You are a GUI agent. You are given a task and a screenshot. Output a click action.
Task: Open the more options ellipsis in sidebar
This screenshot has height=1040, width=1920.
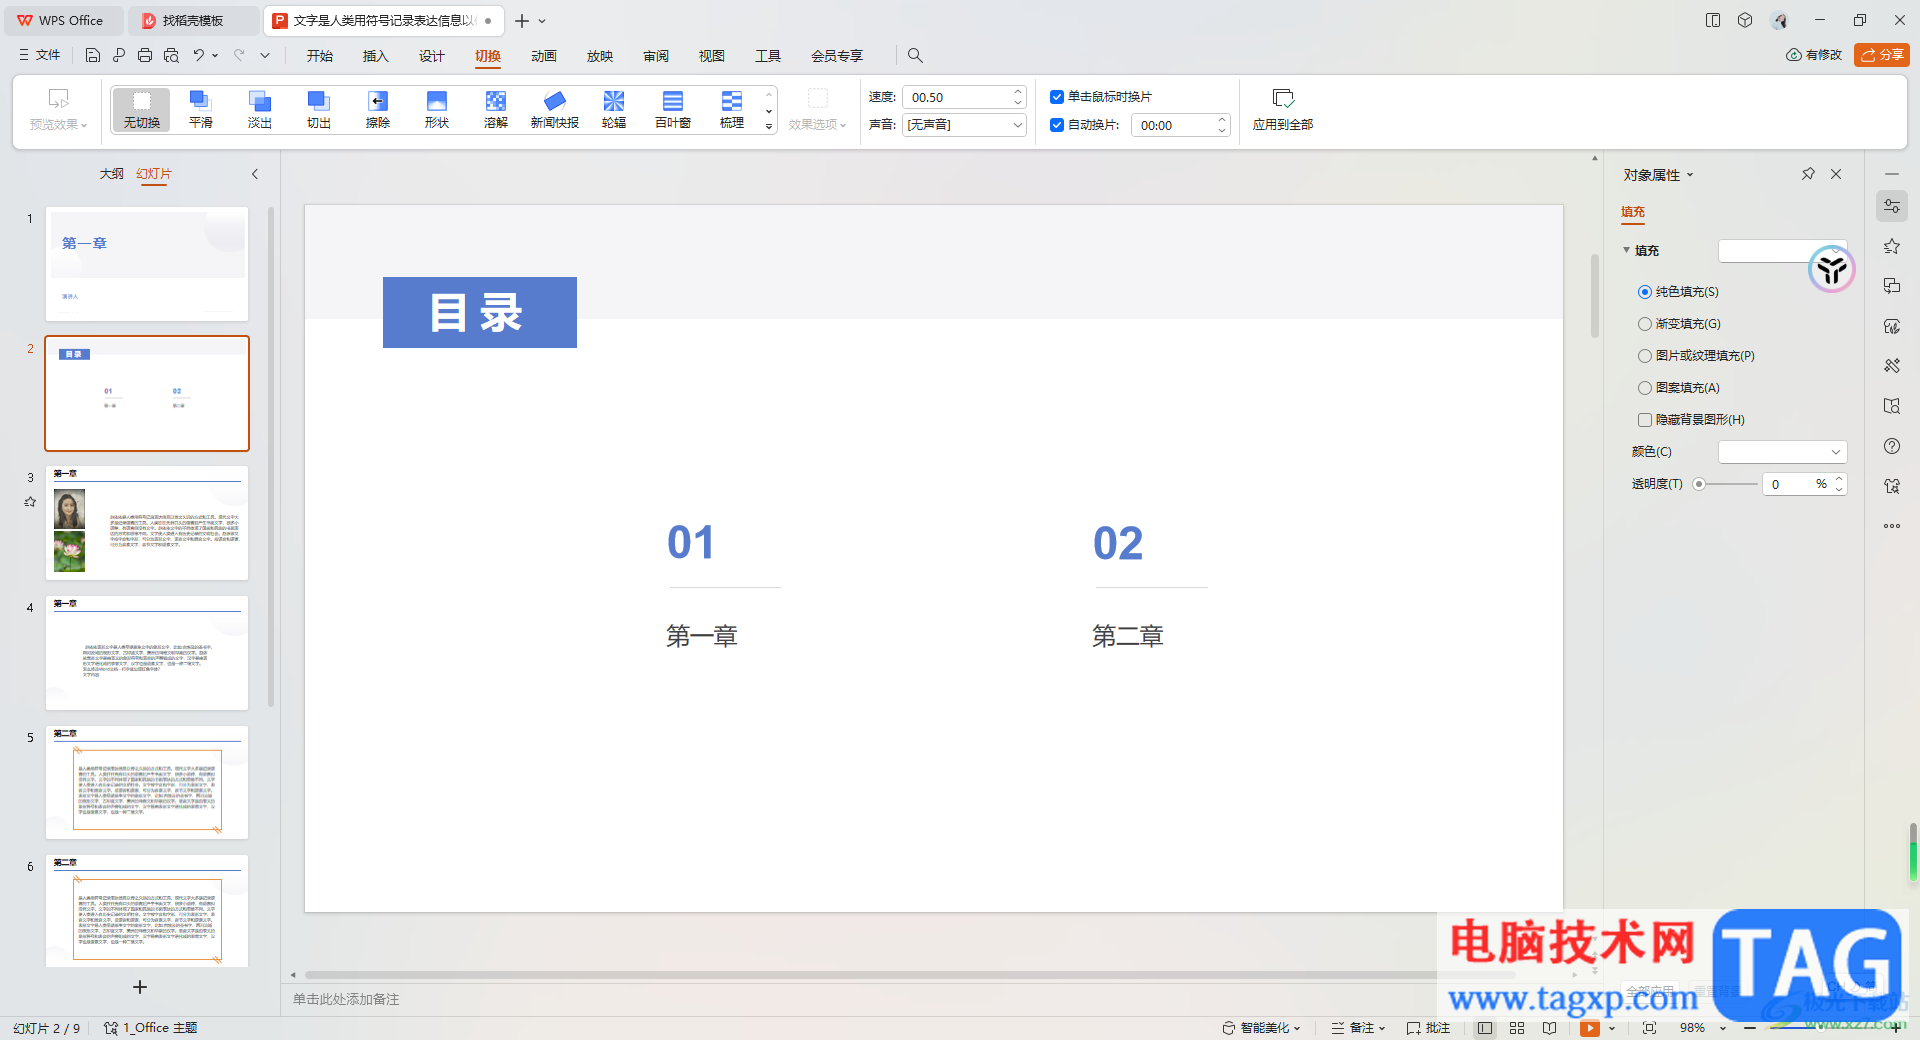click(1892, 526)
